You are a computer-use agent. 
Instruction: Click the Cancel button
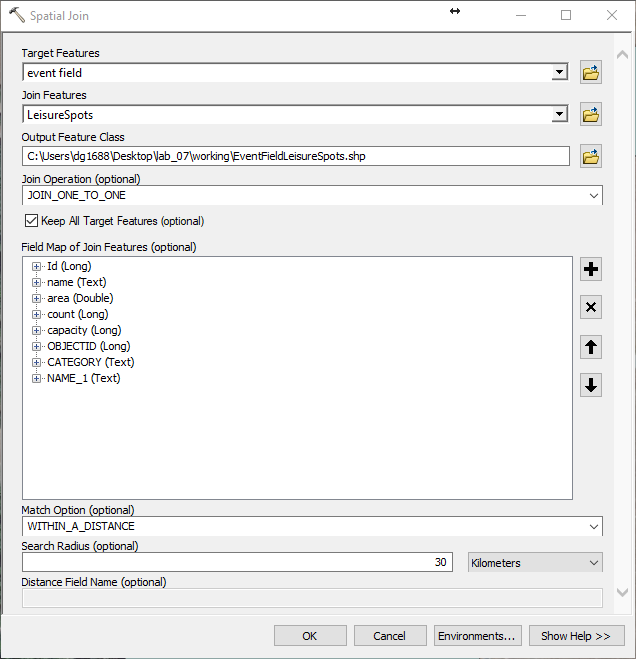click(x=390, y=636)
